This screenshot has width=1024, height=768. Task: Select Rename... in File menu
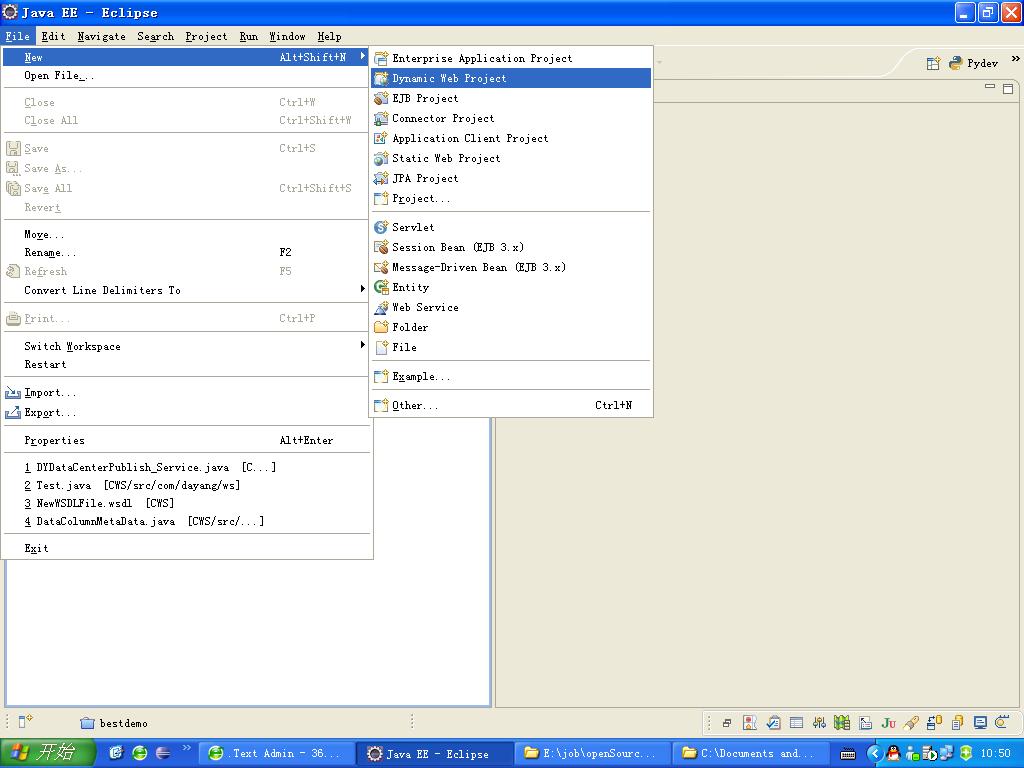tap(186, 253)
